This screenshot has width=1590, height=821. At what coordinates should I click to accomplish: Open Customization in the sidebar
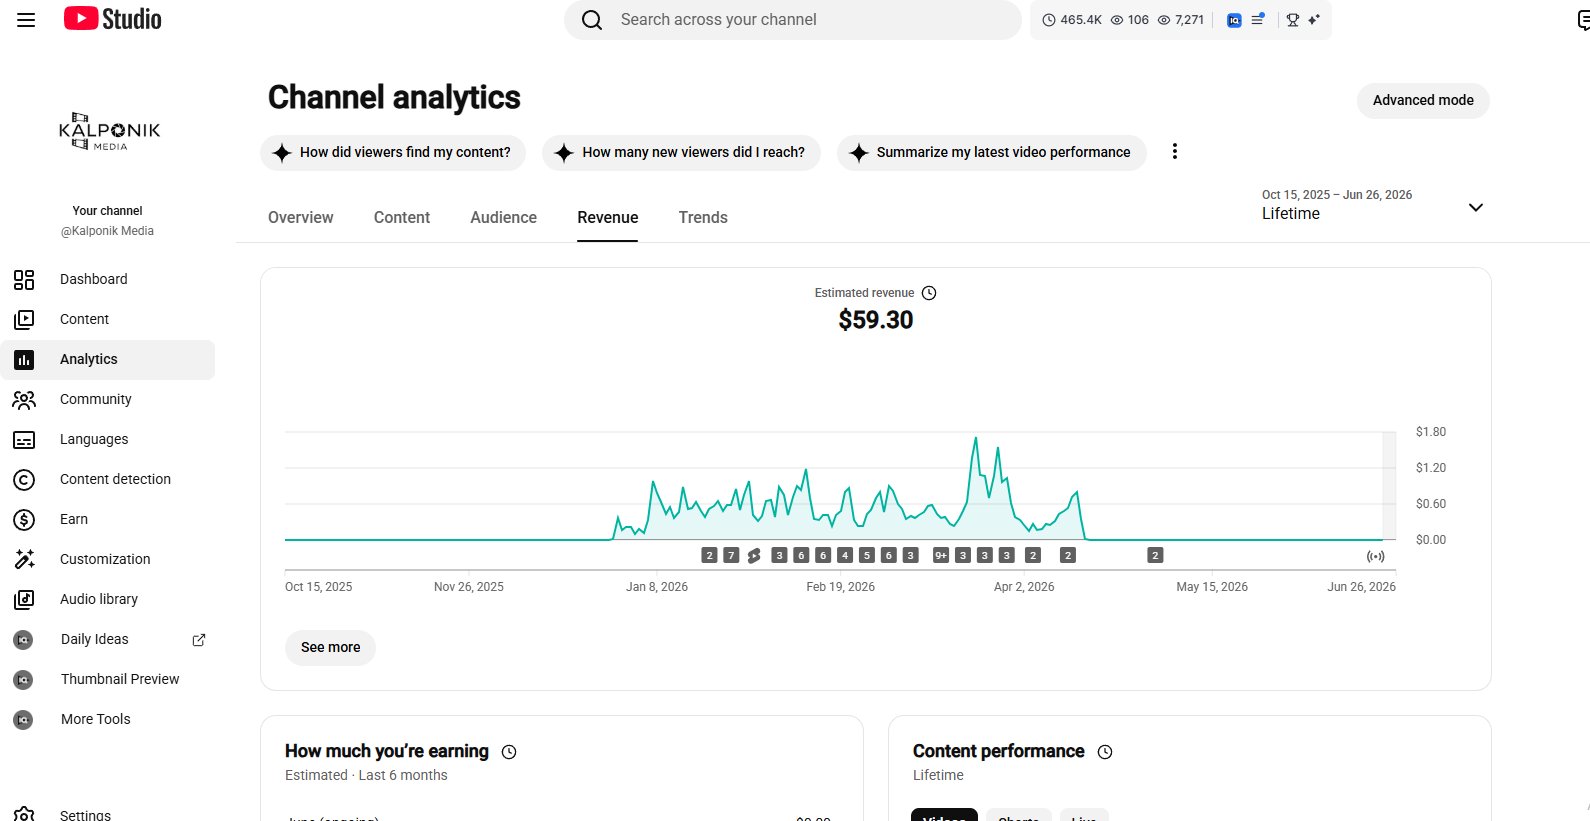coord(108,559)
